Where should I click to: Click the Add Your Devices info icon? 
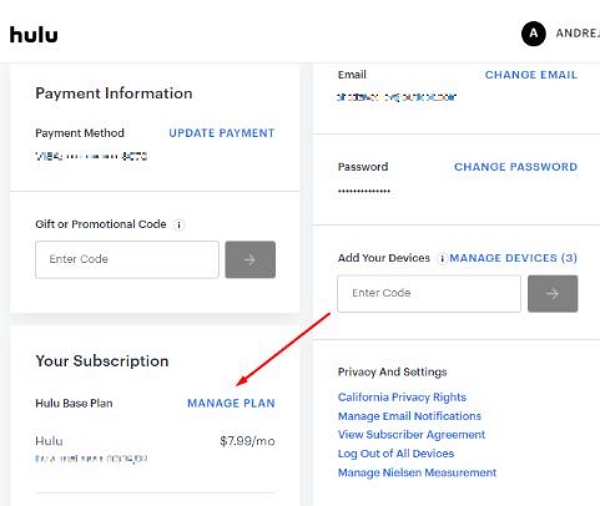[x=442, y=258]
